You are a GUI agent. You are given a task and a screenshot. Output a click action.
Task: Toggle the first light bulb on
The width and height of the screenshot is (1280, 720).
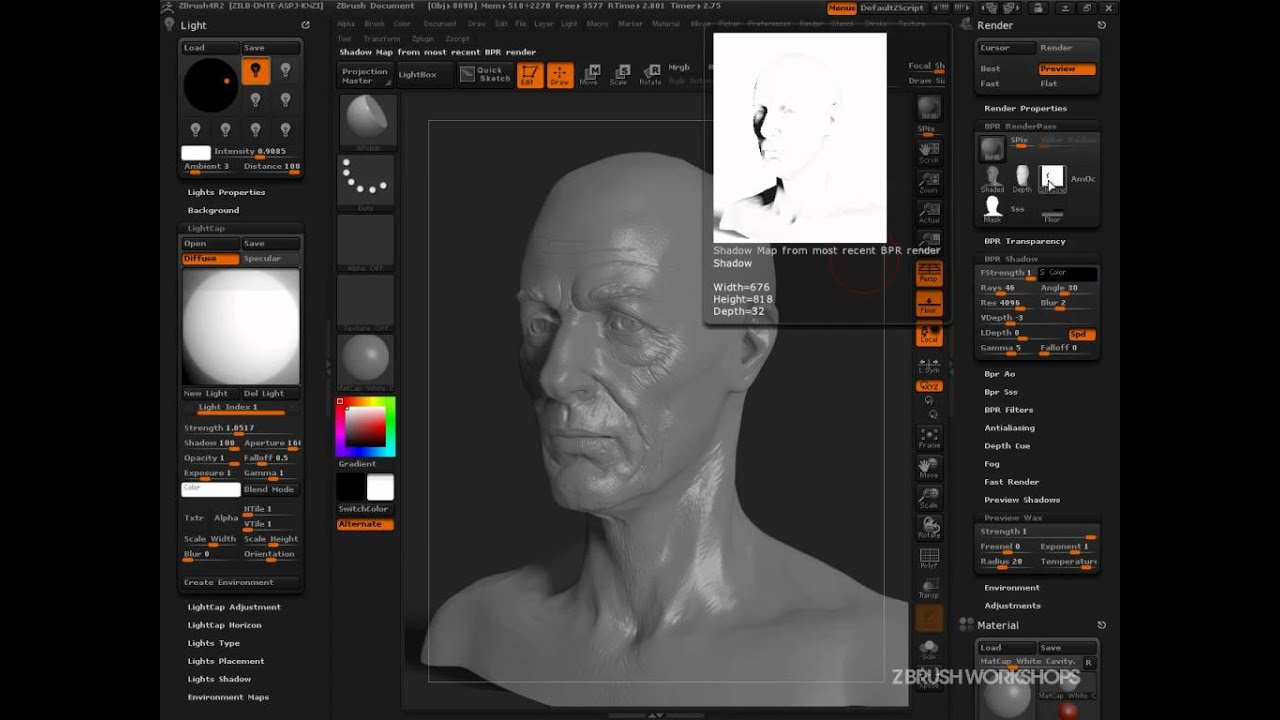pyautogui.click(x=255, y=70)
